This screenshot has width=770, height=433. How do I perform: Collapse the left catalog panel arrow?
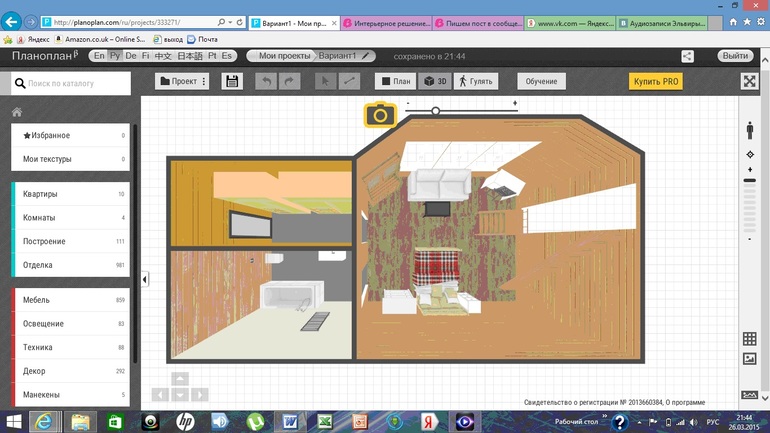pos(145,280)
